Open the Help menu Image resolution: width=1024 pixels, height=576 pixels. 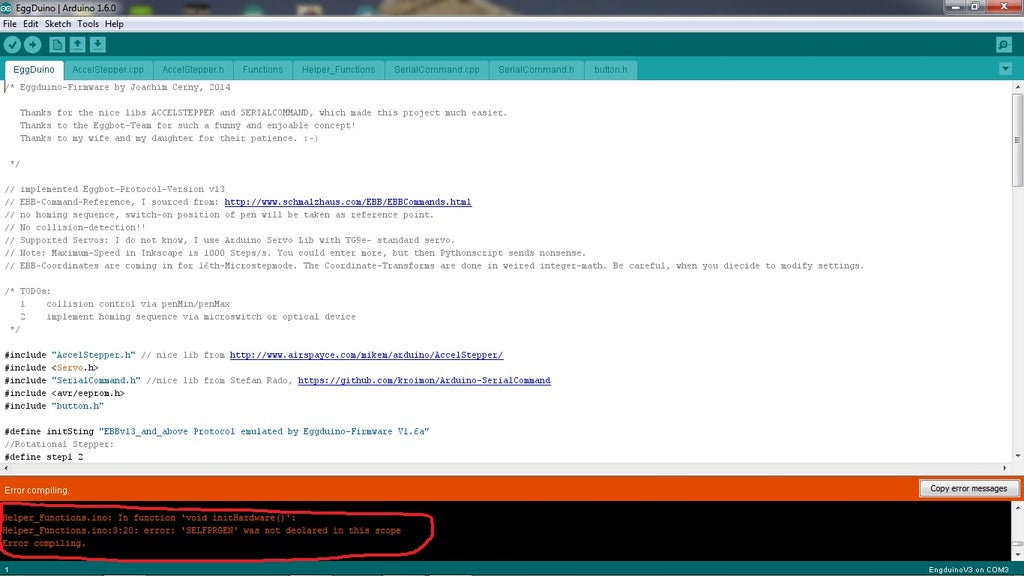[114, 24]
